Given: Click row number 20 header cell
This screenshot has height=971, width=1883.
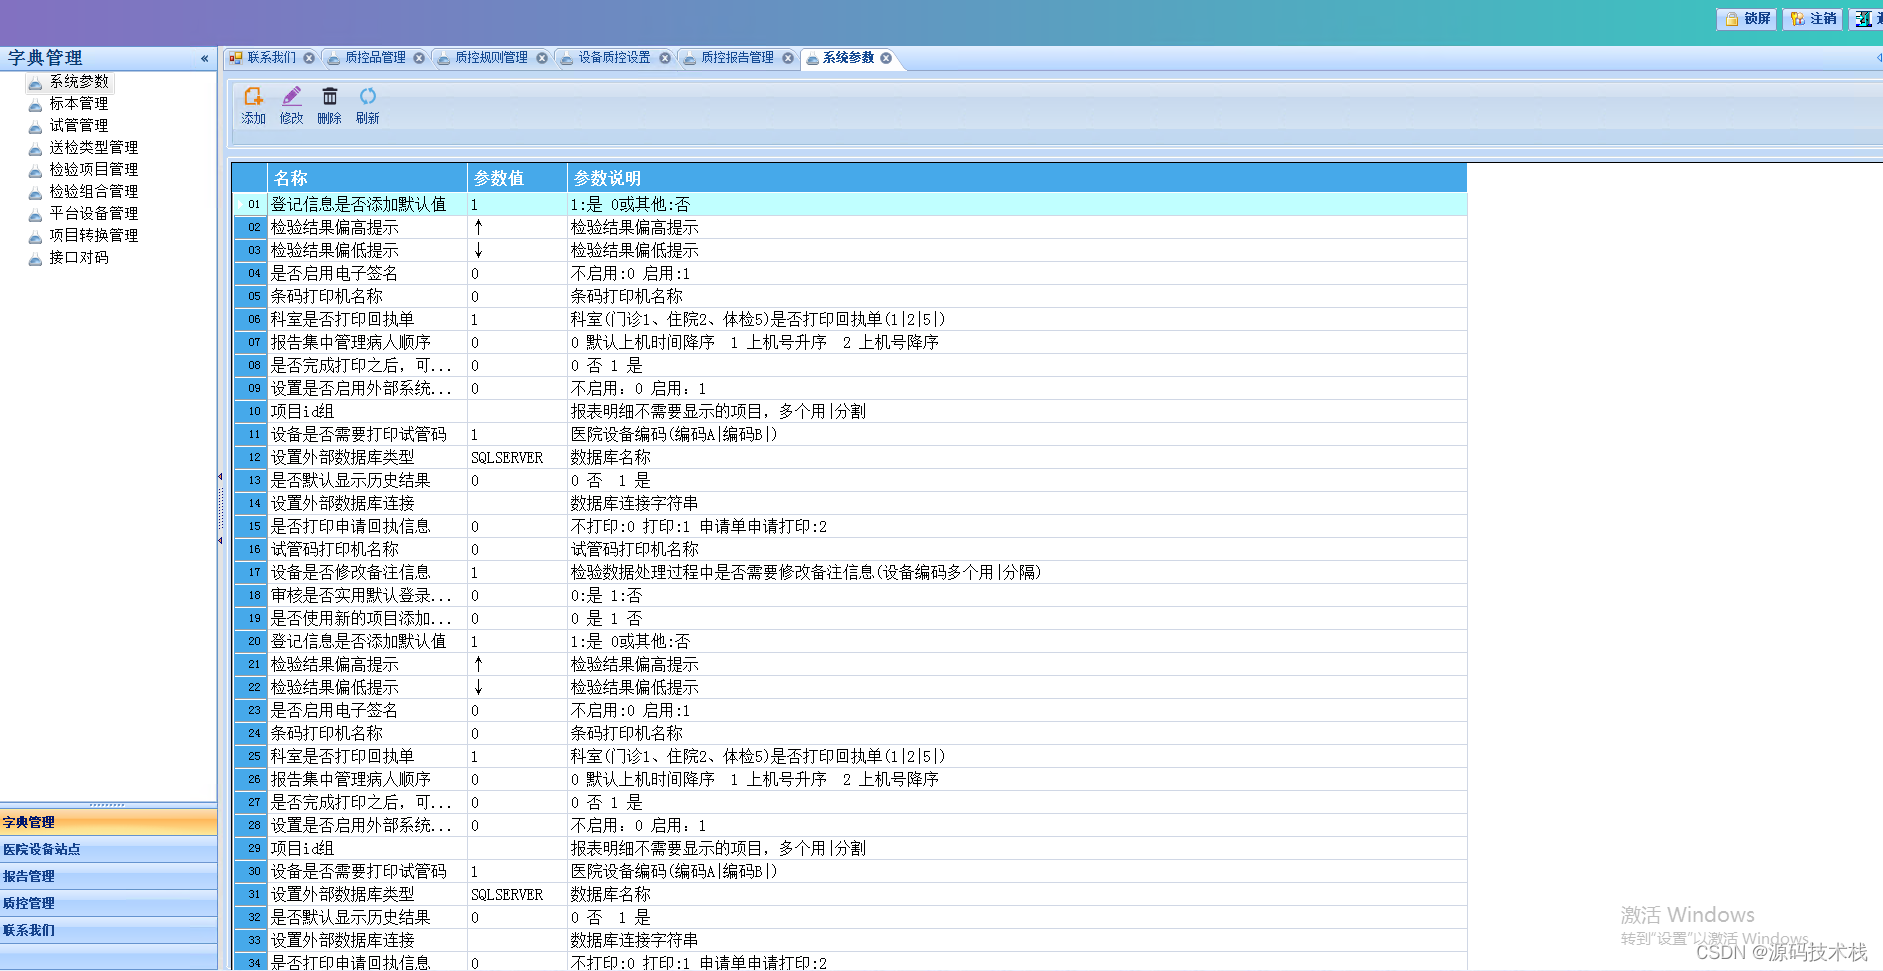Looking at the screenshot, I should (x=250, y=641).
